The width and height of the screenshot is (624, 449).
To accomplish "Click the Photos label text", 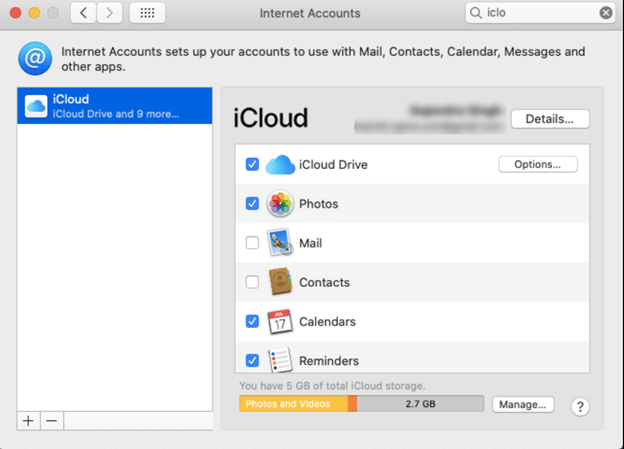I will coord(318,204).
